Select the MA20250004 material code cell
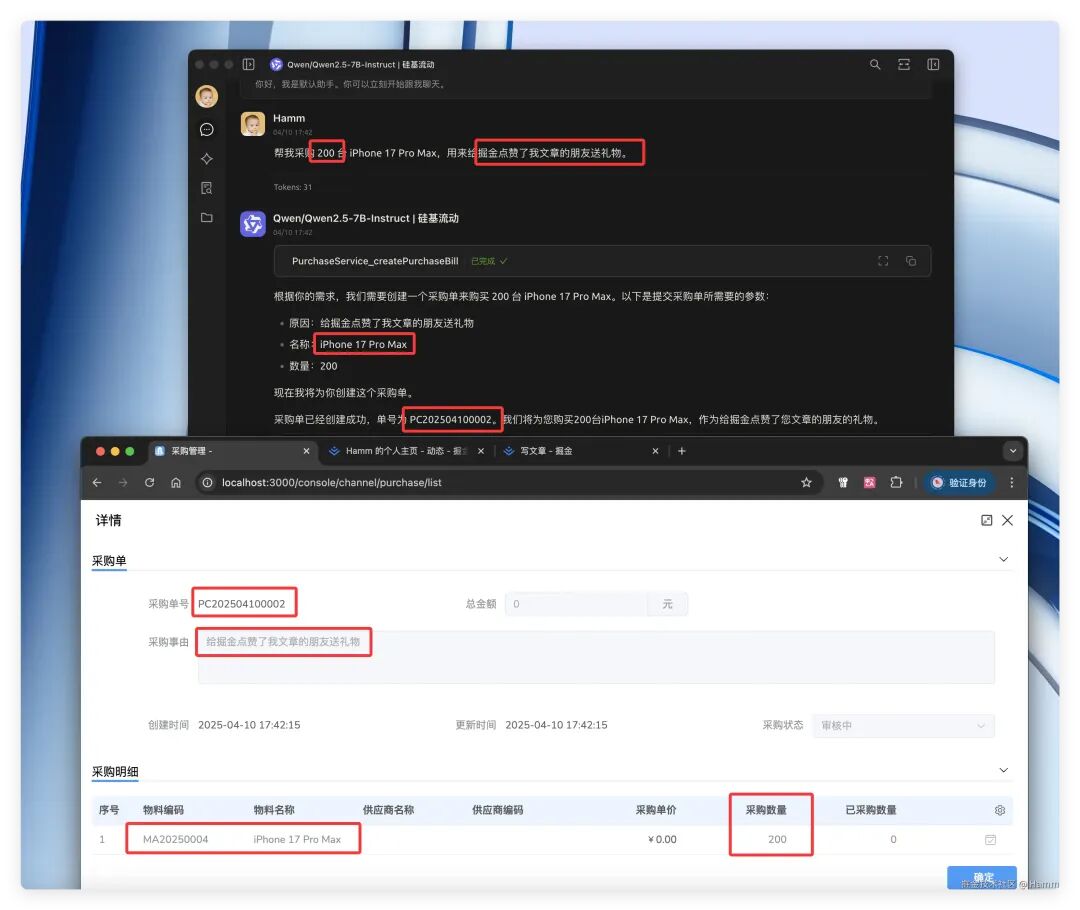Screen dimensions: 1080x910 pyautogui.click(x=176, y=839)
